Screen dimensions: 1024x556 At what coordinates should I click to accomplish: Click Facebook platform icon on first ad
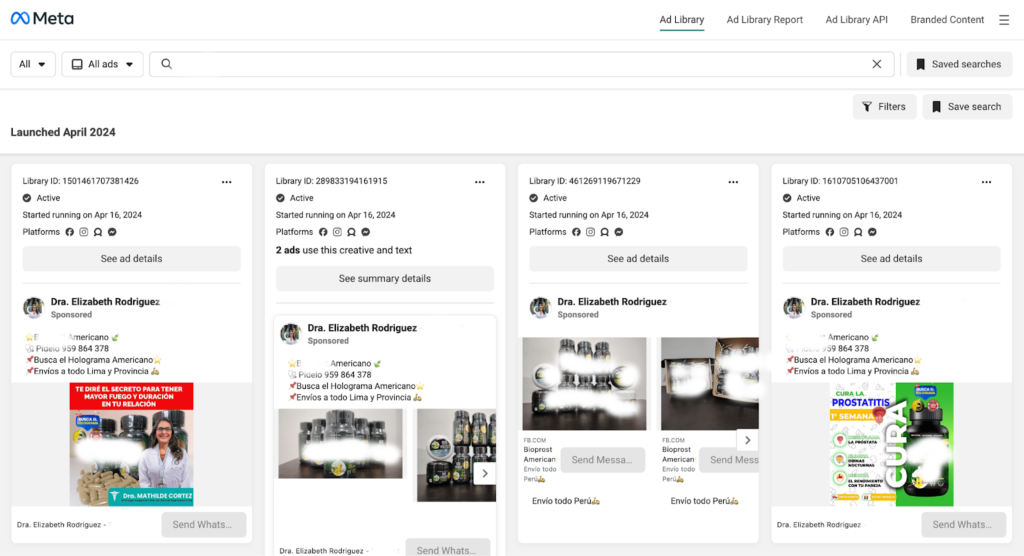[70, 232]
